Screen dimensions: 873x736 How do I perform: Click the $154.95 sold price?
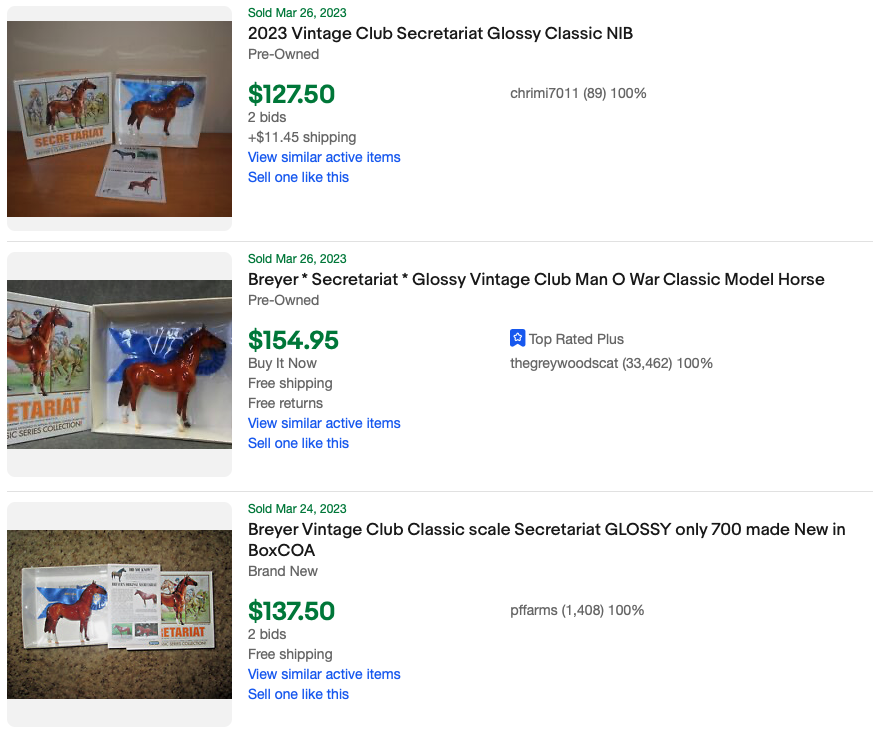[293, 341]
